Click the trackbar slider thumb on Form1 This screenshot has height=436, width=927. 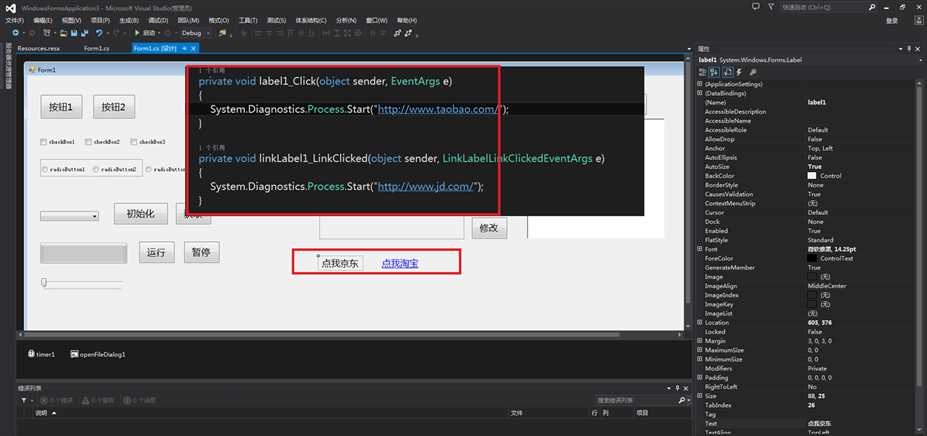tap(44, 283)
